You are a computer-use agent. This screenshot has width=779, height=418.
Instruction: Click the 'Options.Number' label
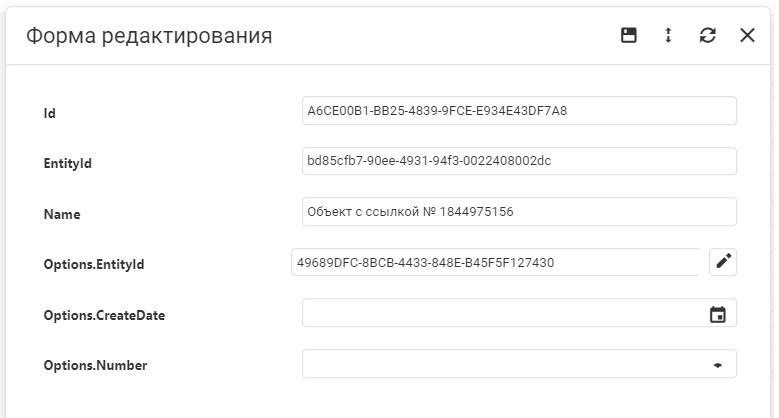coord(95,365)
